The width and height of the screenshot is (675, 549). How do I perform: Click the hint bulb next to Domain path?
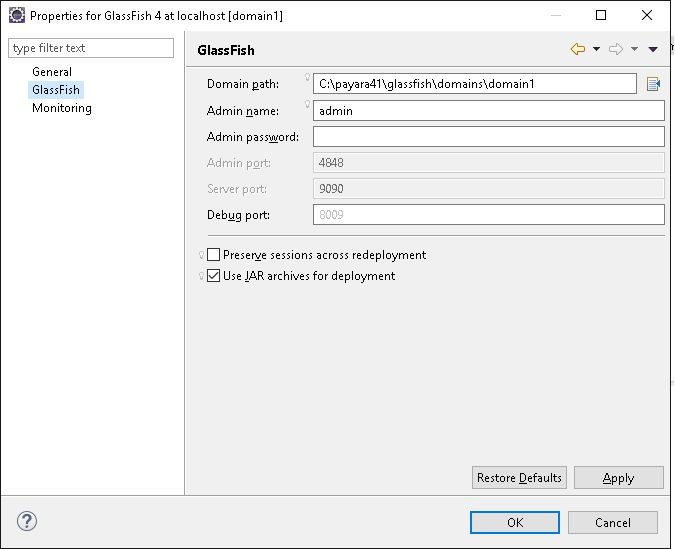pyautogui.click(x=307, y=77)
